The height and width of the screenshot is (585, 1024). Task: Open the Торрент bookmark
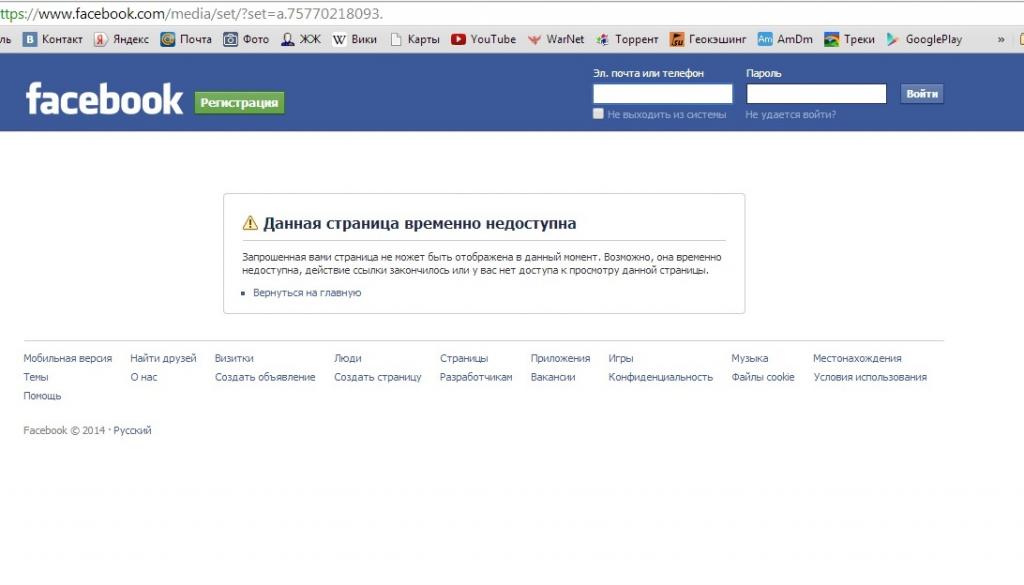coord(627,40)
